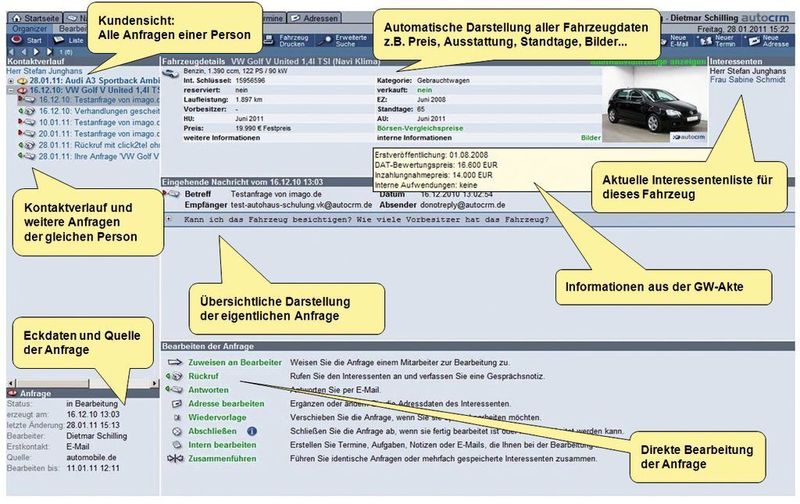
Task: Open 20.01.11 Testanfrage von imago entry
Action: tap(98, 134)
